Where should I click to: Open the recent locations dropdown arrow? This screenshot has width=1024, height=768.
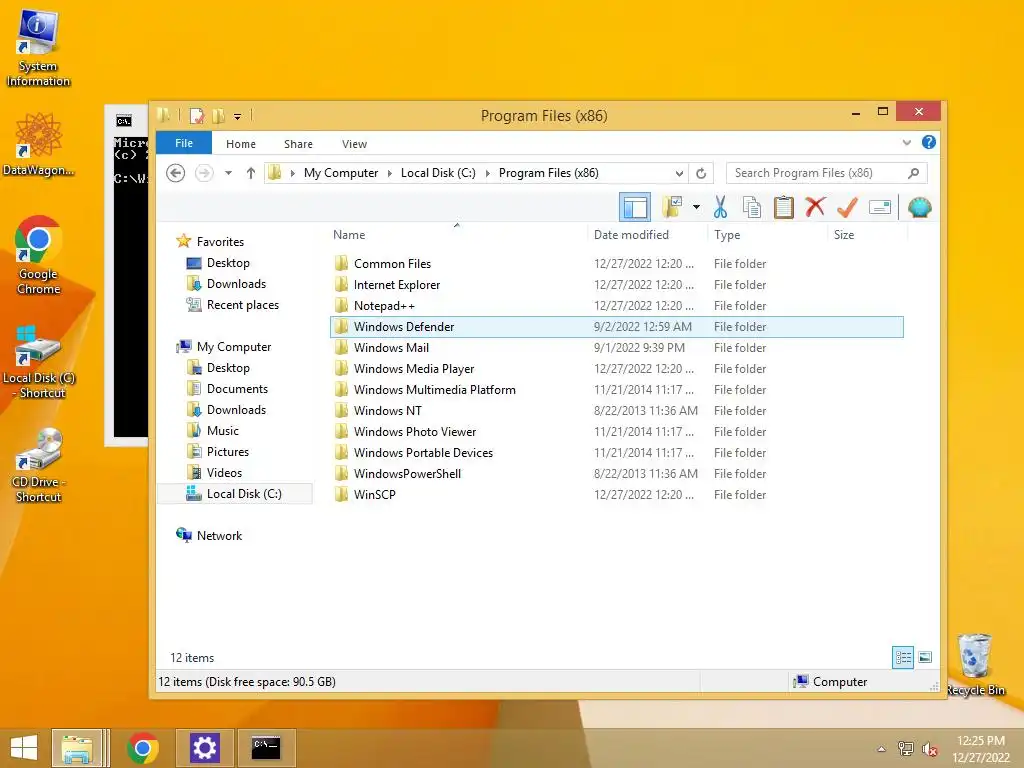(x=229, y=173)
